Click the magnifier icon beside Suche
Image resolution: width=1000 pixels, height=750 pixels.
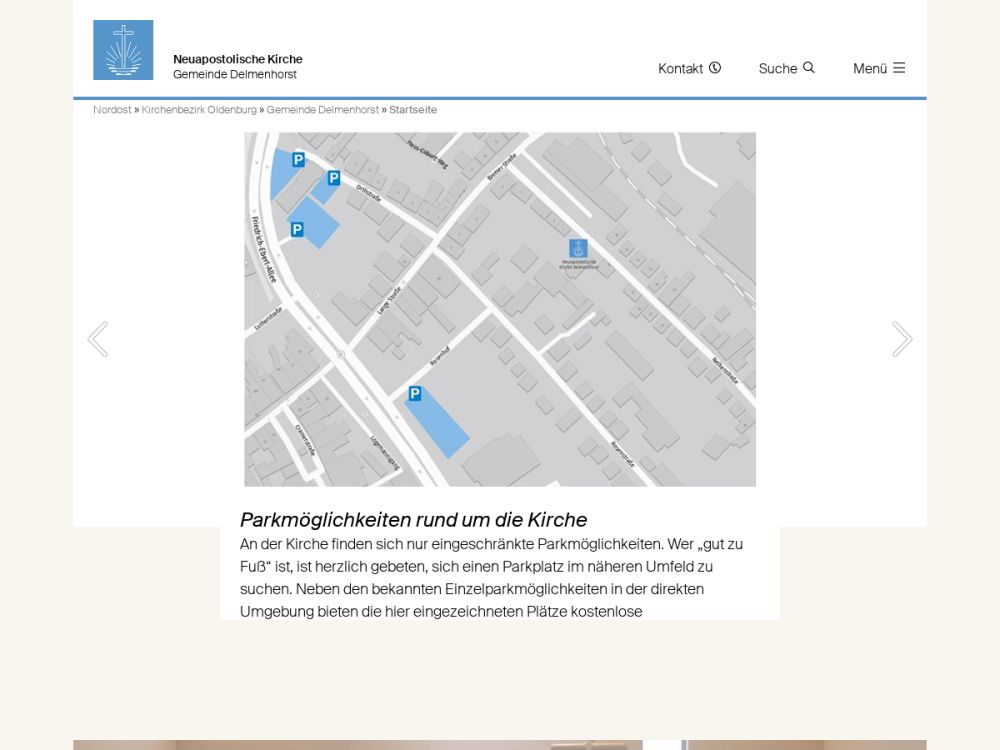coord(809,68)
